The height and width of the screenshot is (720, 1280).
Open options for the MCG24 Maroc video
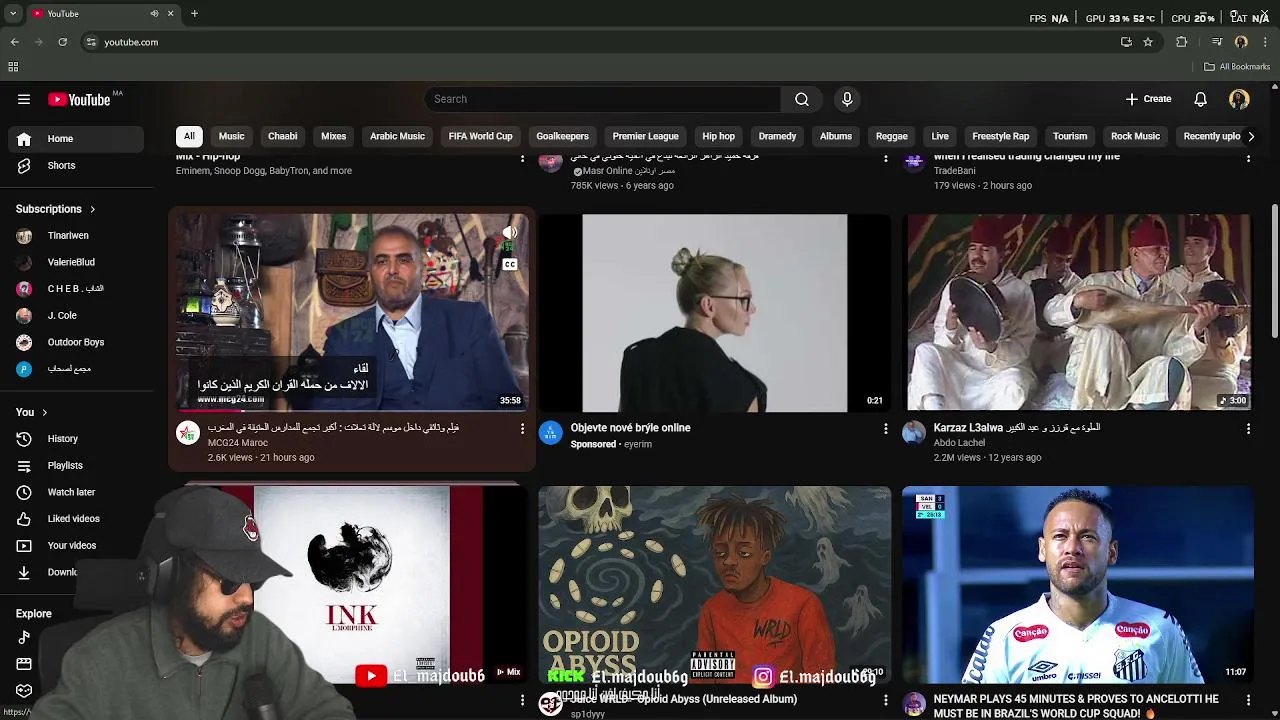[522, 429]
